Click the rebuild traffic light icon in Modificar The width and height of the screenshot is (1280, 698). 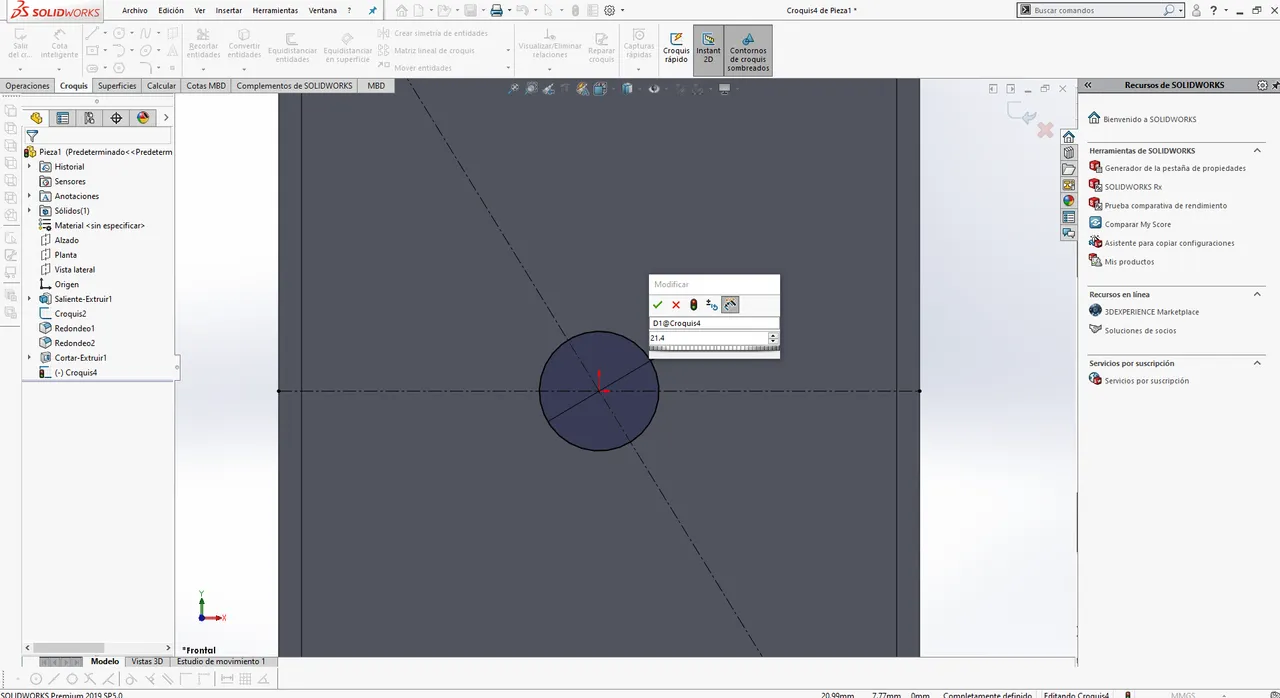tap(694, 305)
